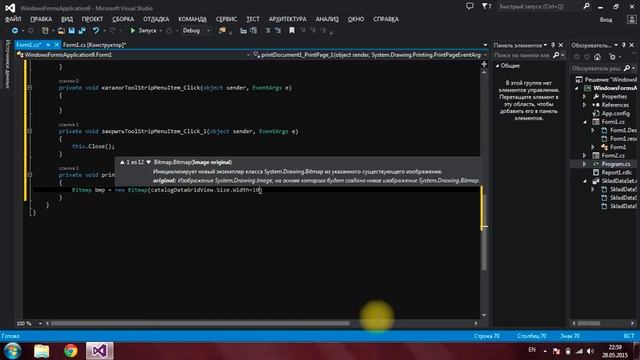The height and width of the screenshot is (360, 640).
Task: Click the volume speaker tray icon
Action: (590, 351)
